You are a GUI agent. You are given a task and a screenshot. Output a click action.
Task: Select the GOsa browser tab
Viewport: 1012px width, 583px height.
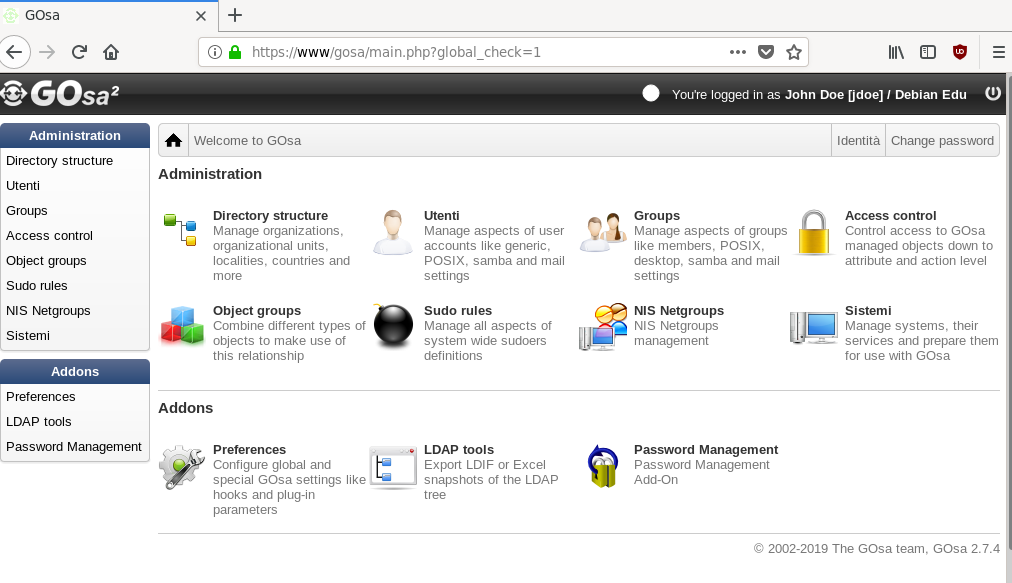click(108, 15)
